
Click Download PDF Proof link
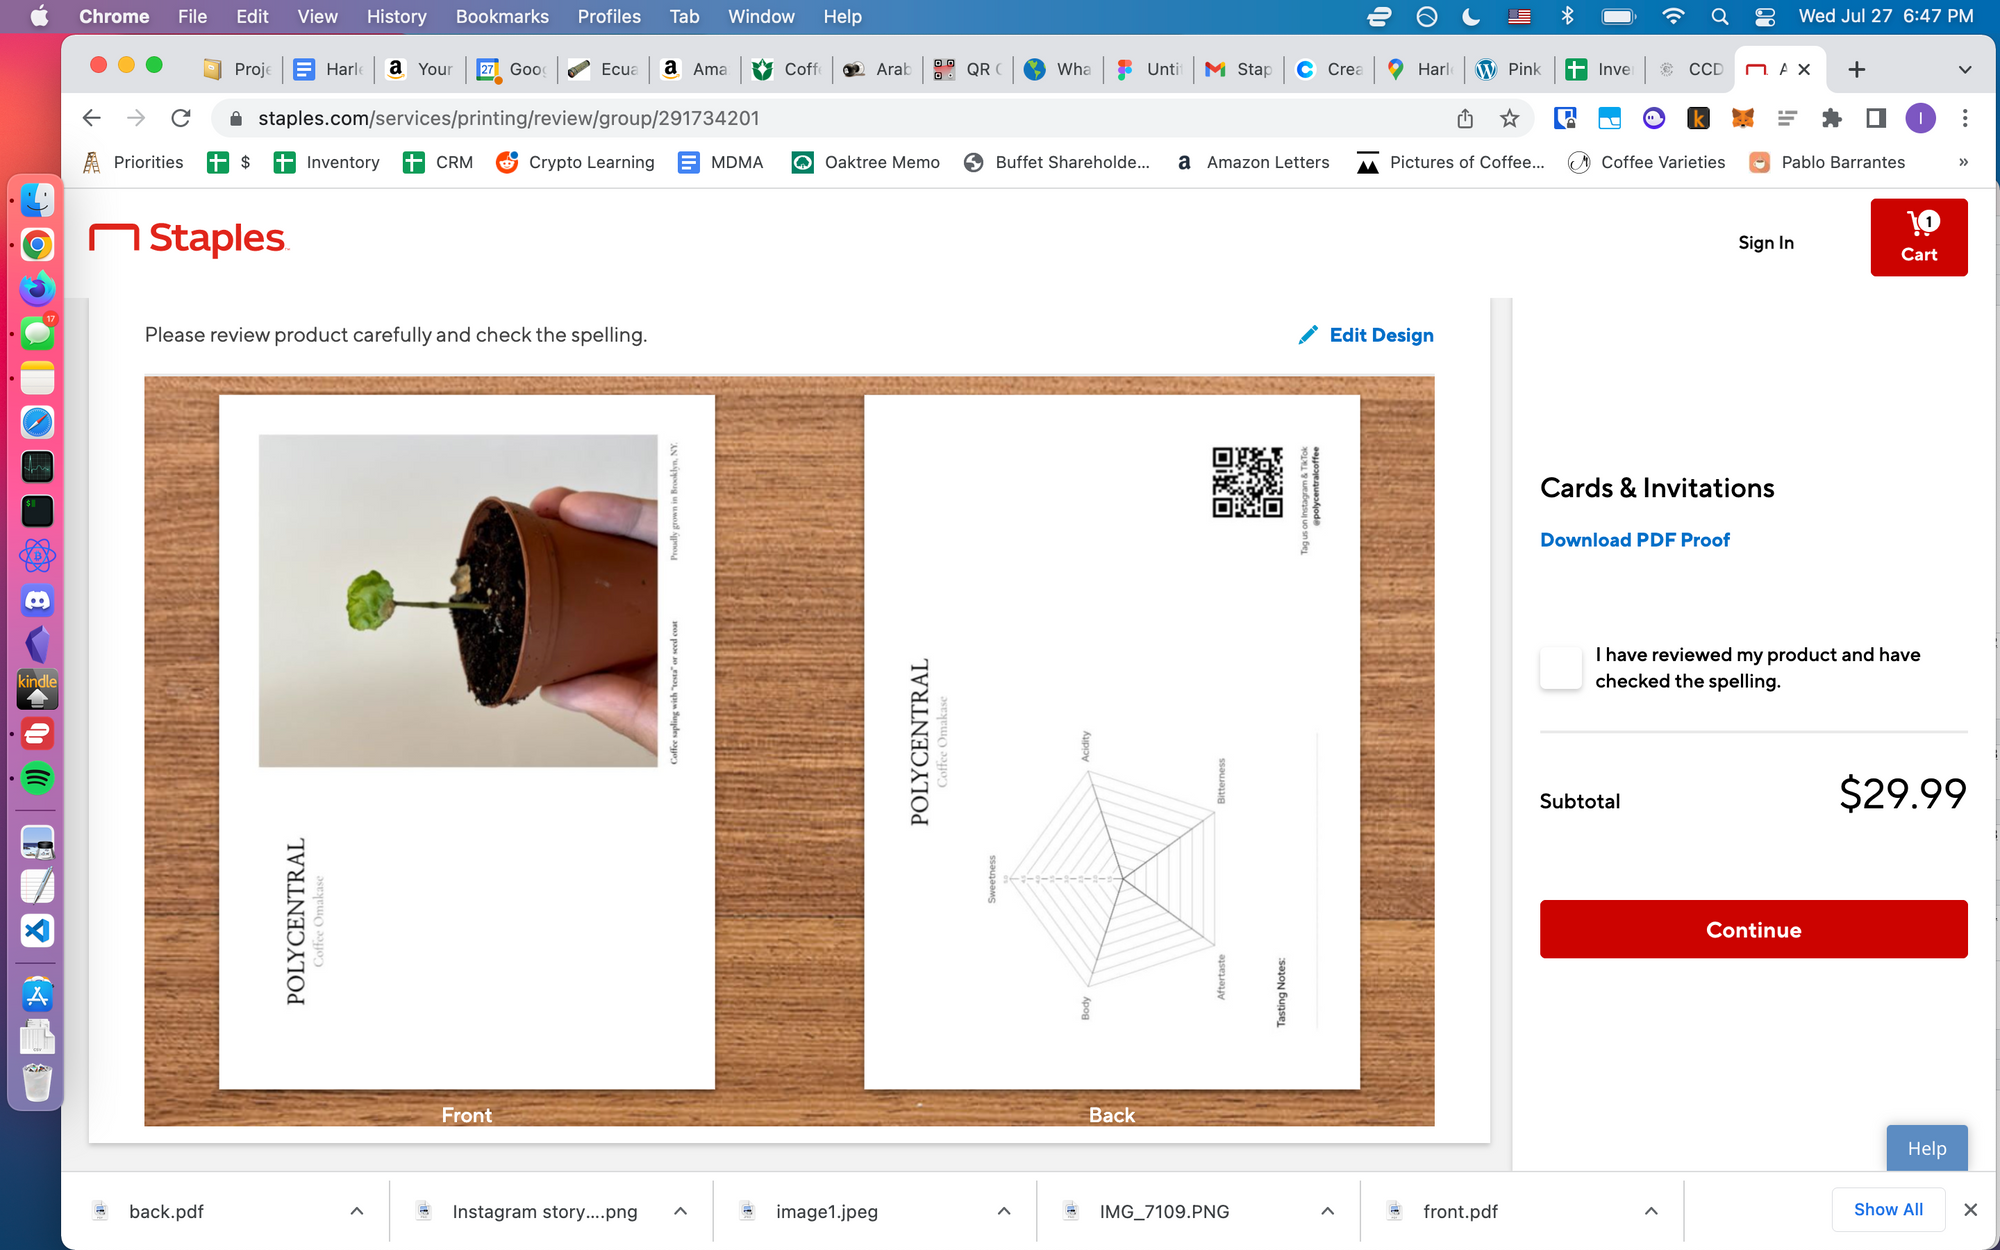[x=1634, y=540]
